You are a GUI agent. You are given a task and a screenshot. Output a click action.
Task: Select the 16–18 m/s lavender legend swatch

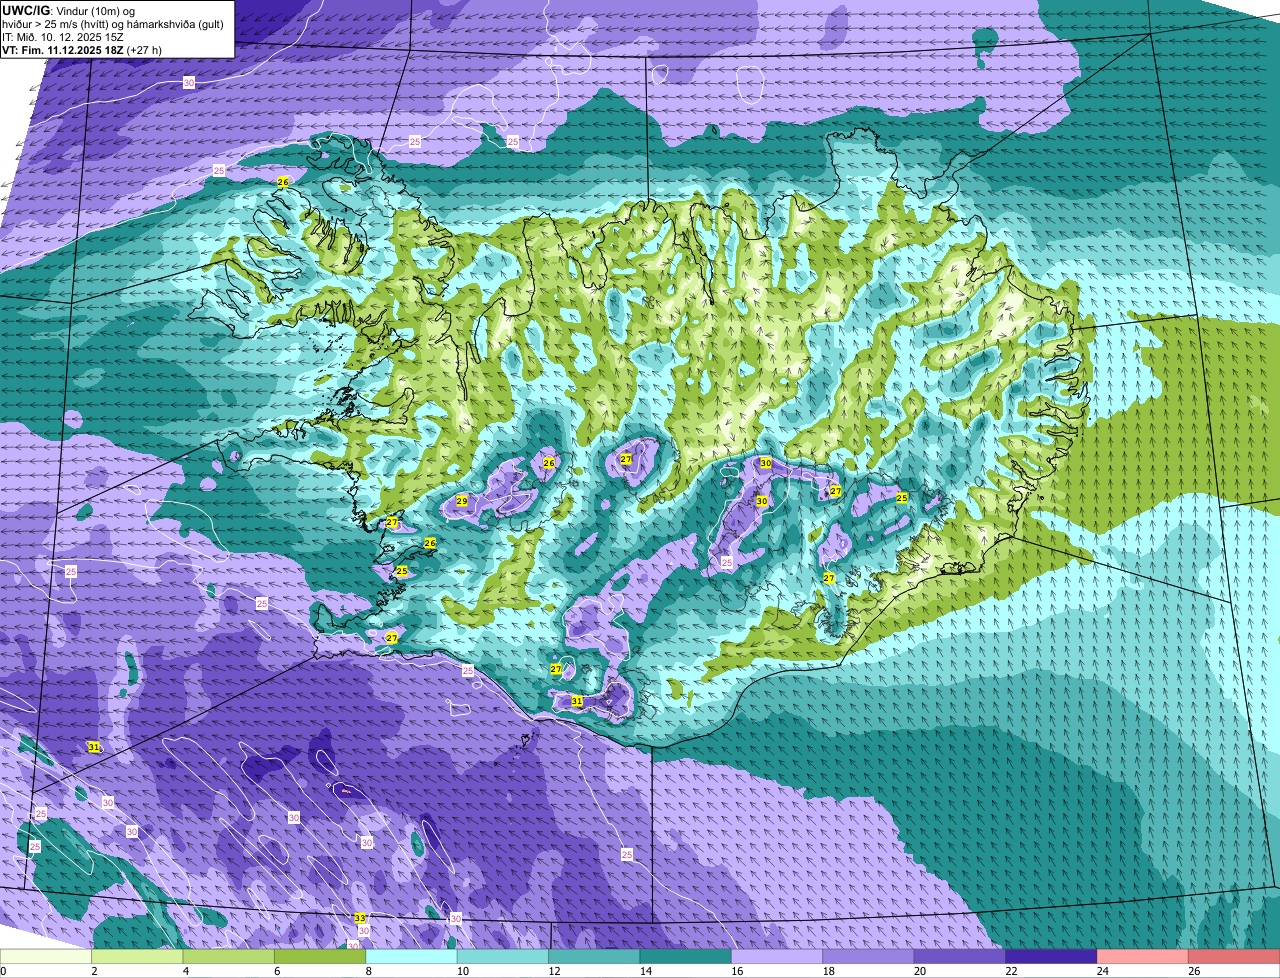pyautogui.click(x=777, y=957)
